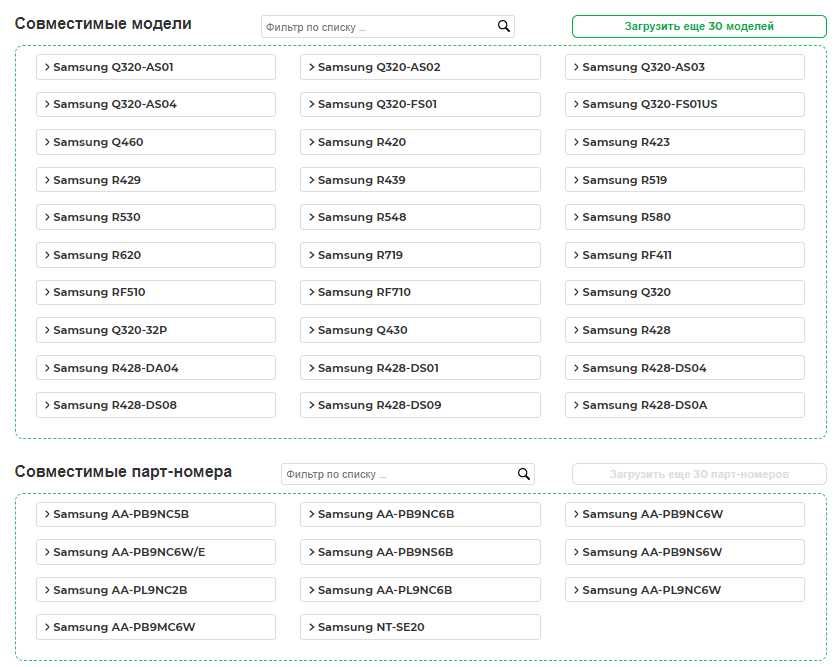Screen dimensions: 838x667
Task: Choose part number Samsung AA-PL9NC6B
Action: click(x=420, y=590)
